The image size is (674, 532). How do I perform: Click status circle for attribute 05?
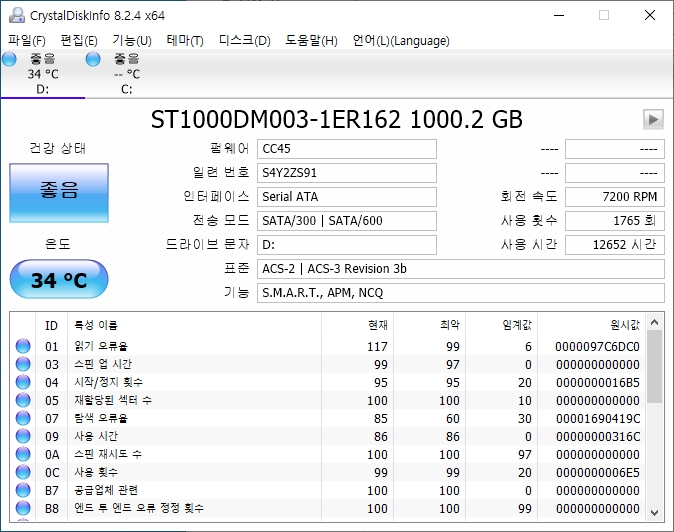coord(23,401)
